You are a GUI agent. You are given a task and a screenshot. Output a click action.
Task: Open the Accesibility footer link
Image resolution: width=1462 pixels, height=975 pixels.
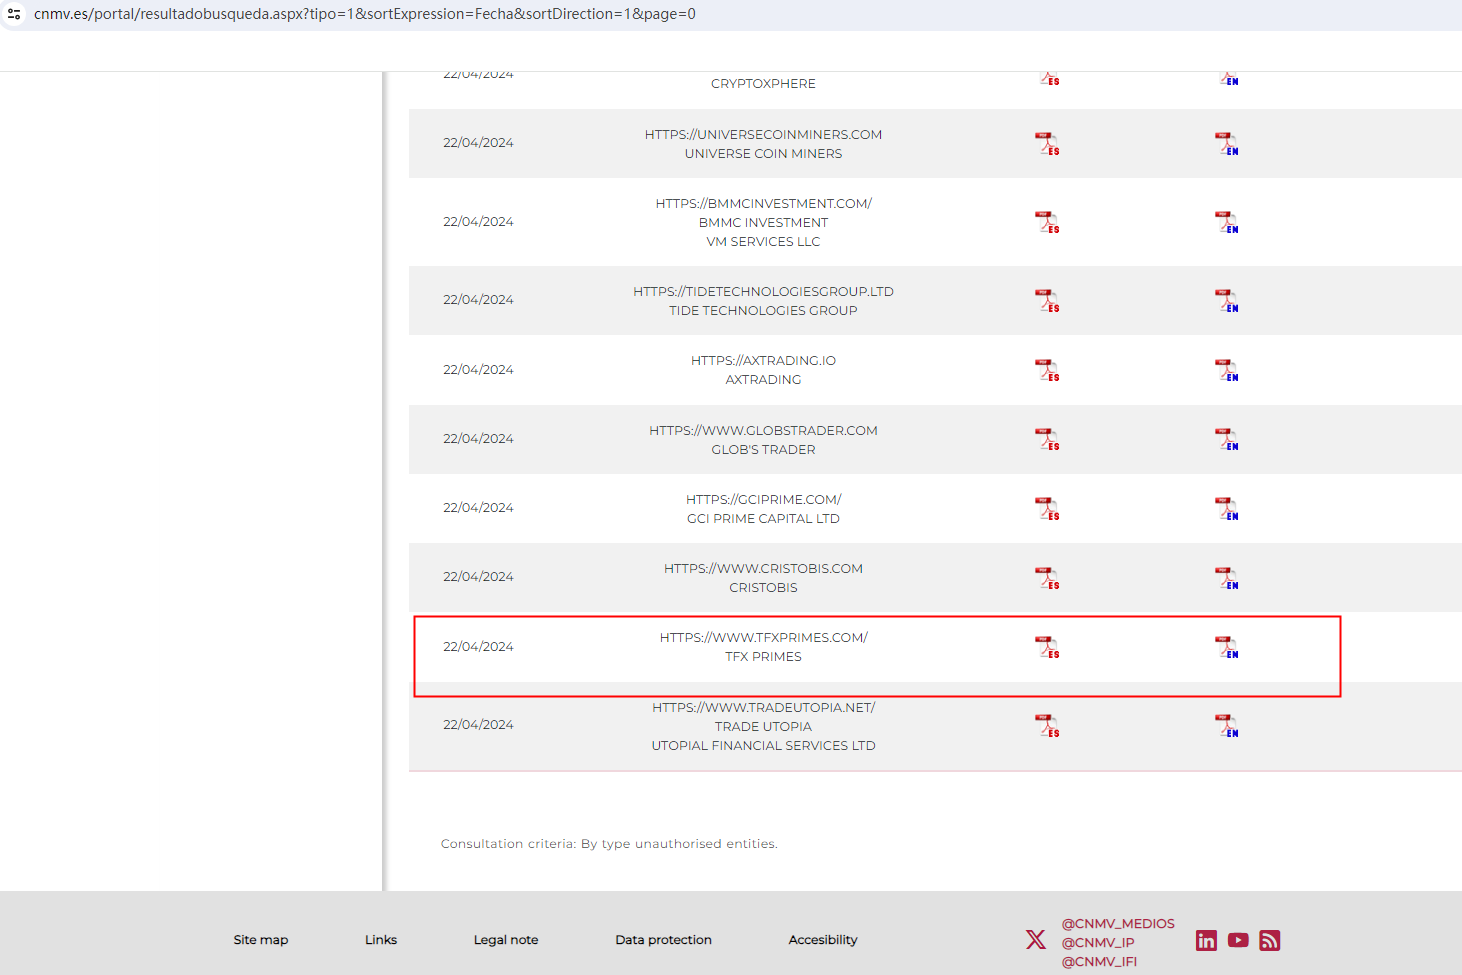tap(823, 940)
